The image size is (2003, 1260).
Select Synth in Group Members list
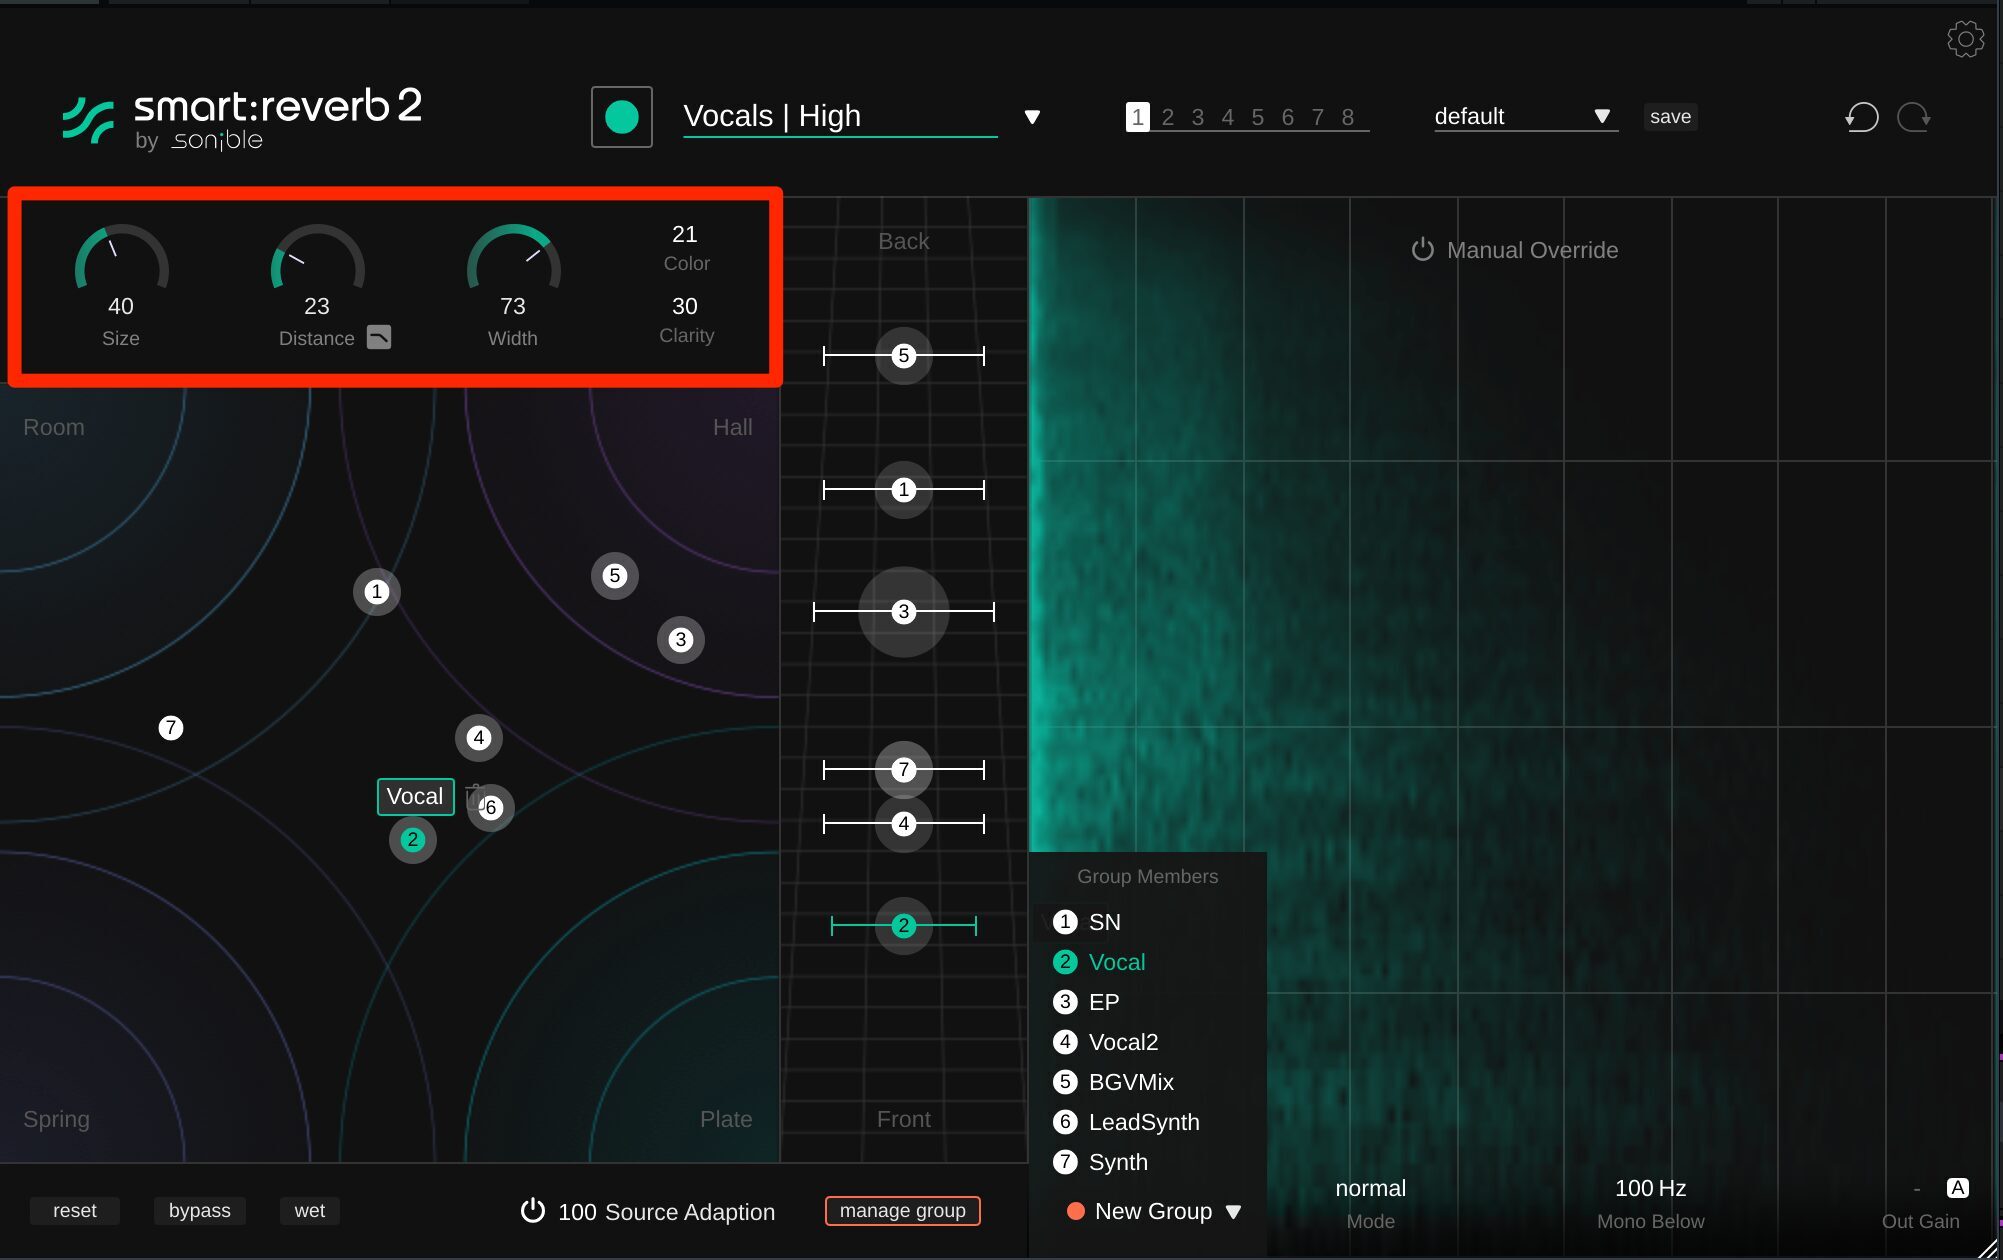pyautogui.click(x=1100, y=1162)
